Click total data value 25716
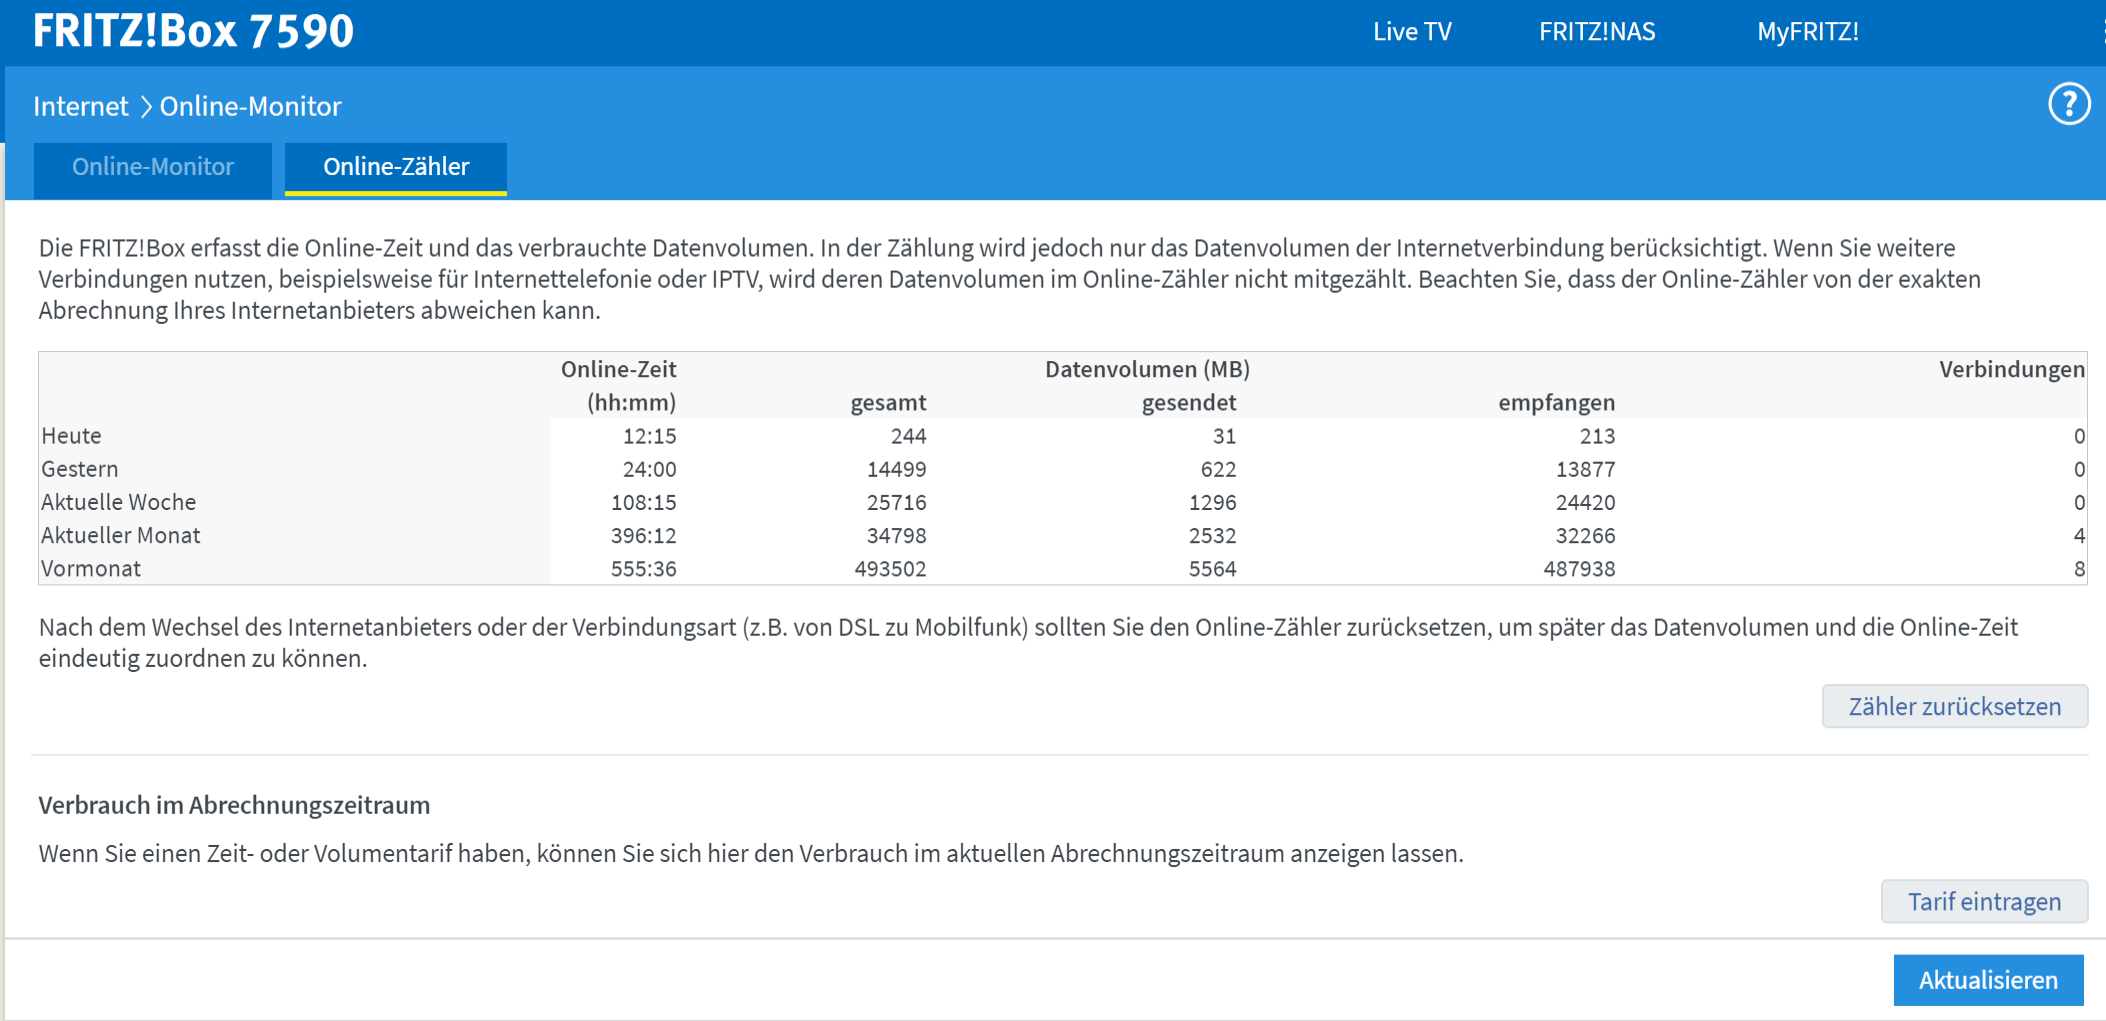The width and height of the screenshot is (2106, 1021). pos(896,502)
